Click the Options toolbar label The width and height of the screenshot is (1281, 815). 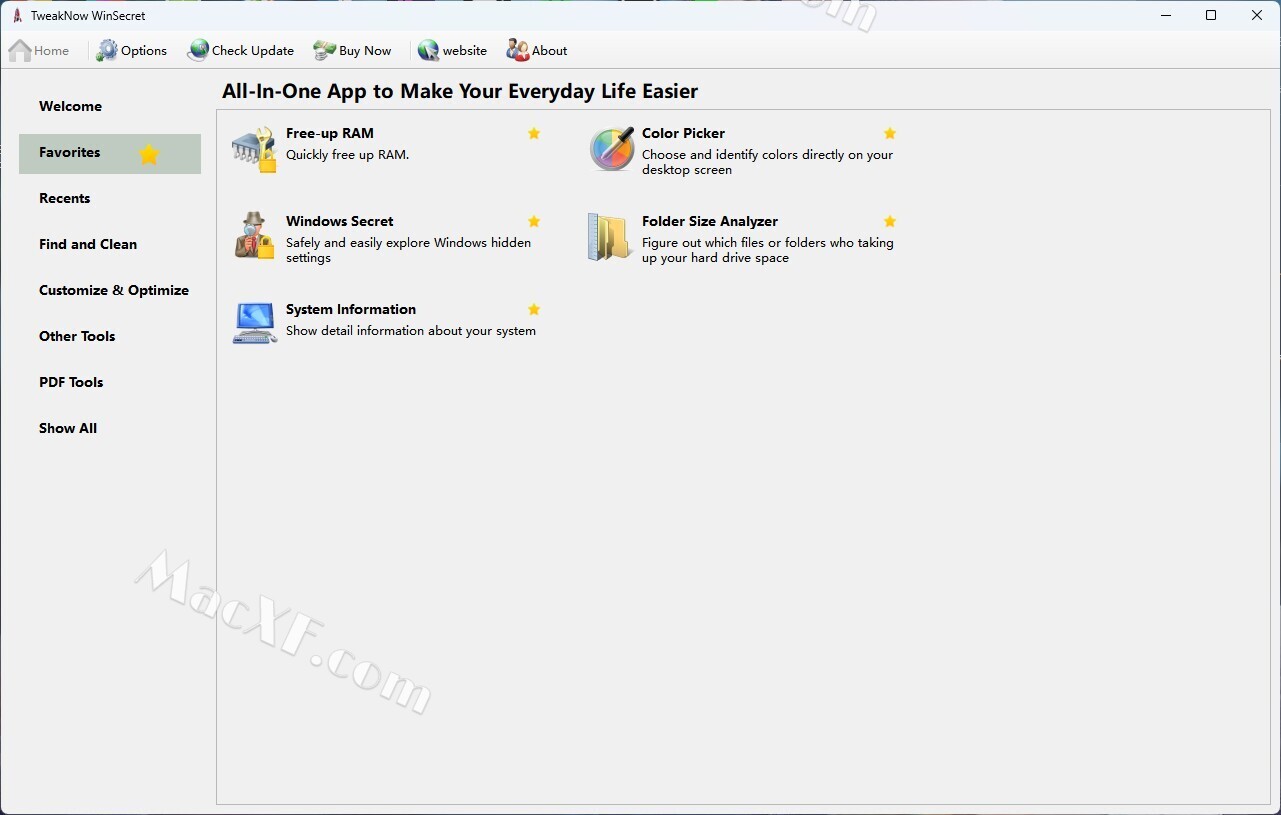click(x=144, y=51)
